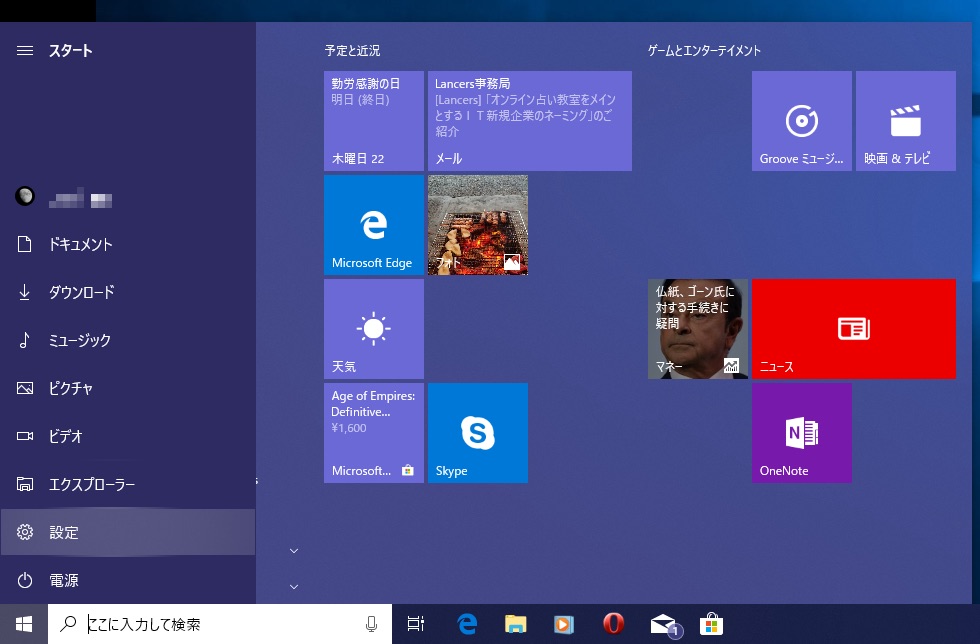This screenshot has height=644, width=980.
Task: Click the hamburger menu icon beside スタート
Action: click(x=25, y=51)
